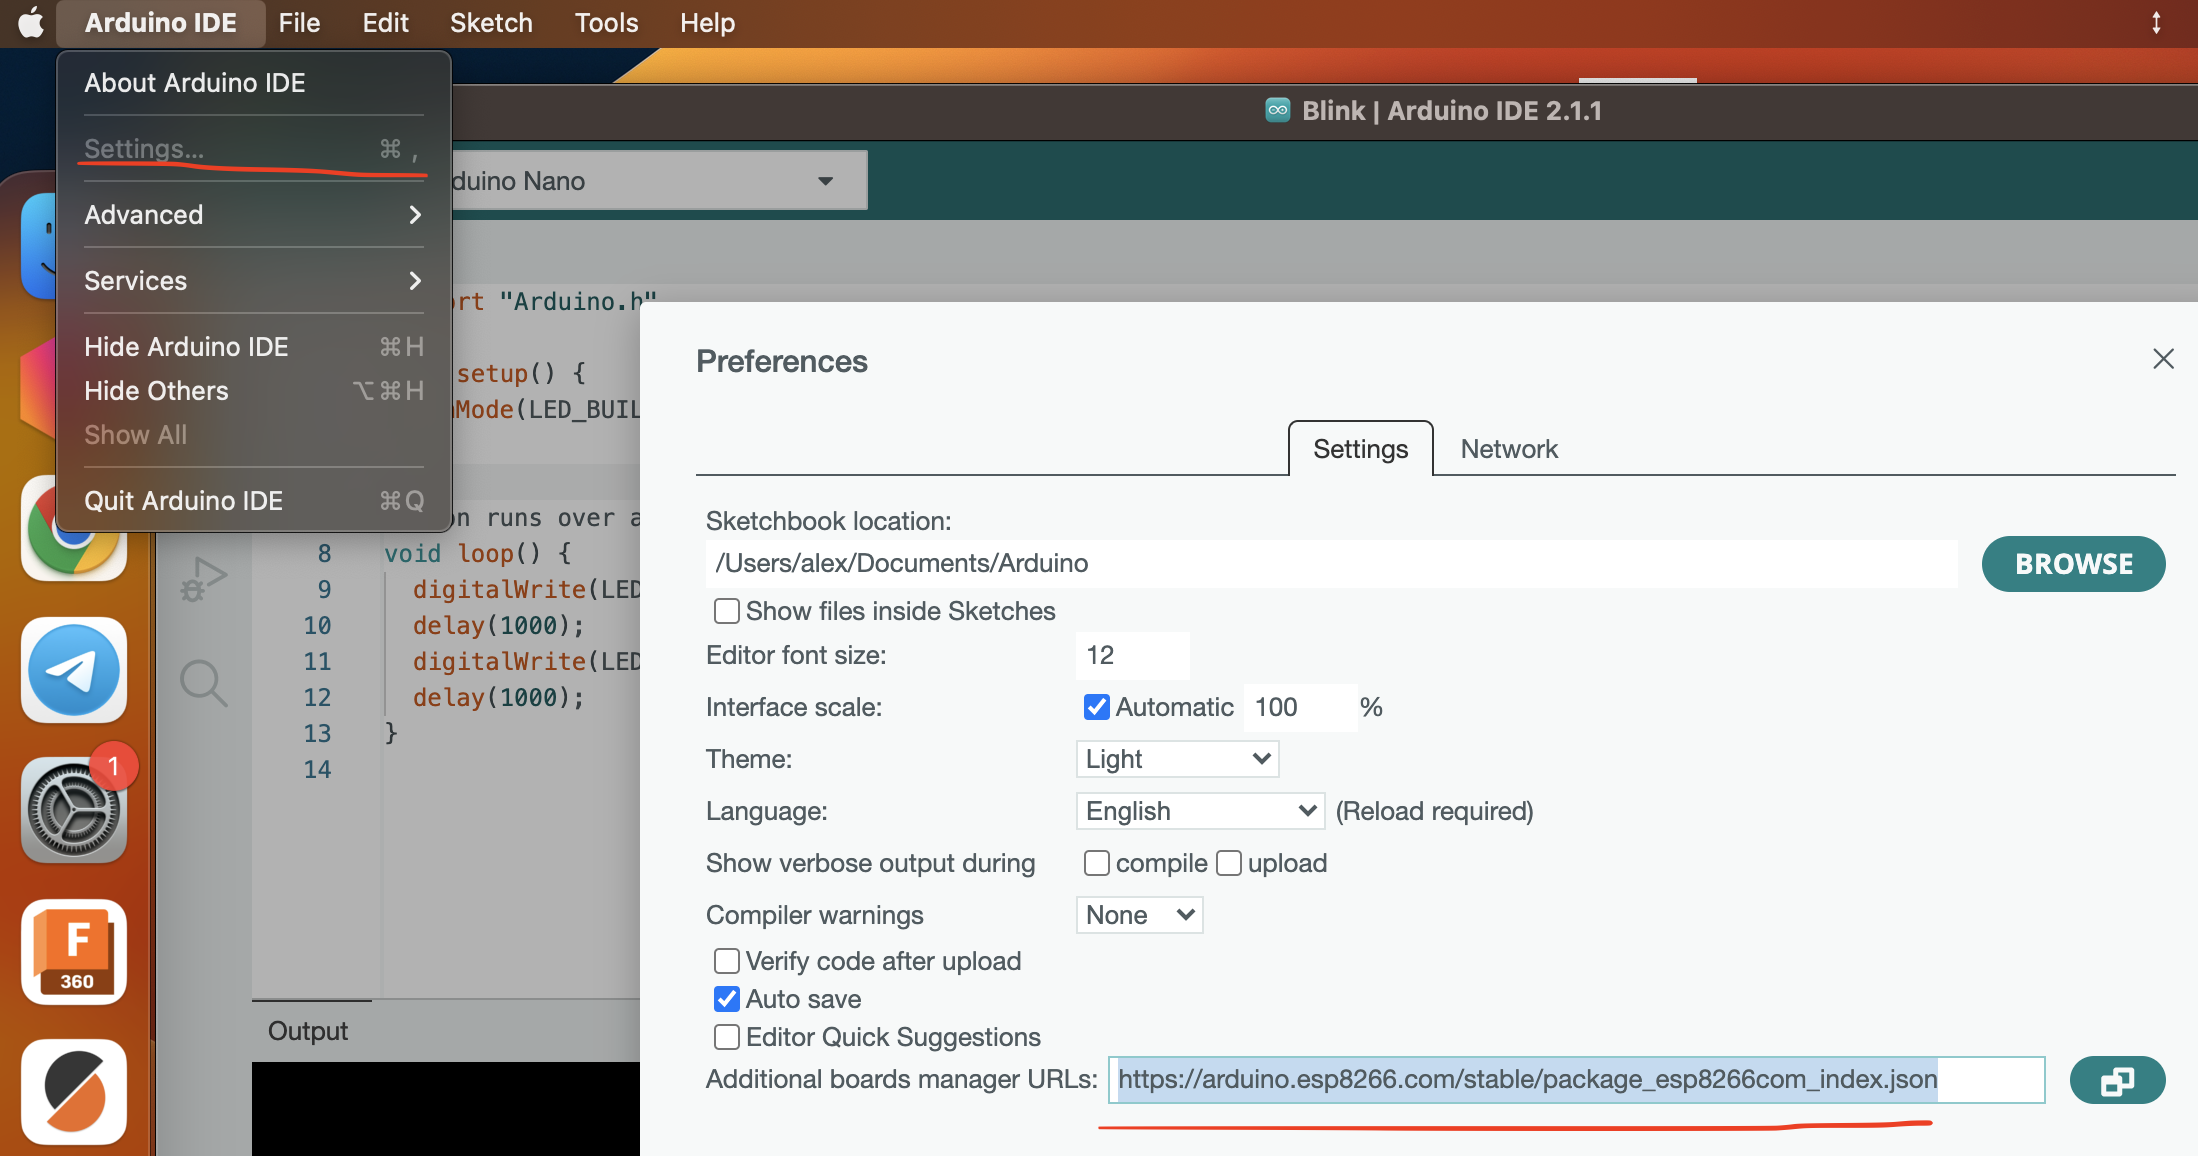This screenshot has height=1156, width=2198.
Task: Disable Auto save checkbox
Action: pyautogui.click(x=727, y=999)
